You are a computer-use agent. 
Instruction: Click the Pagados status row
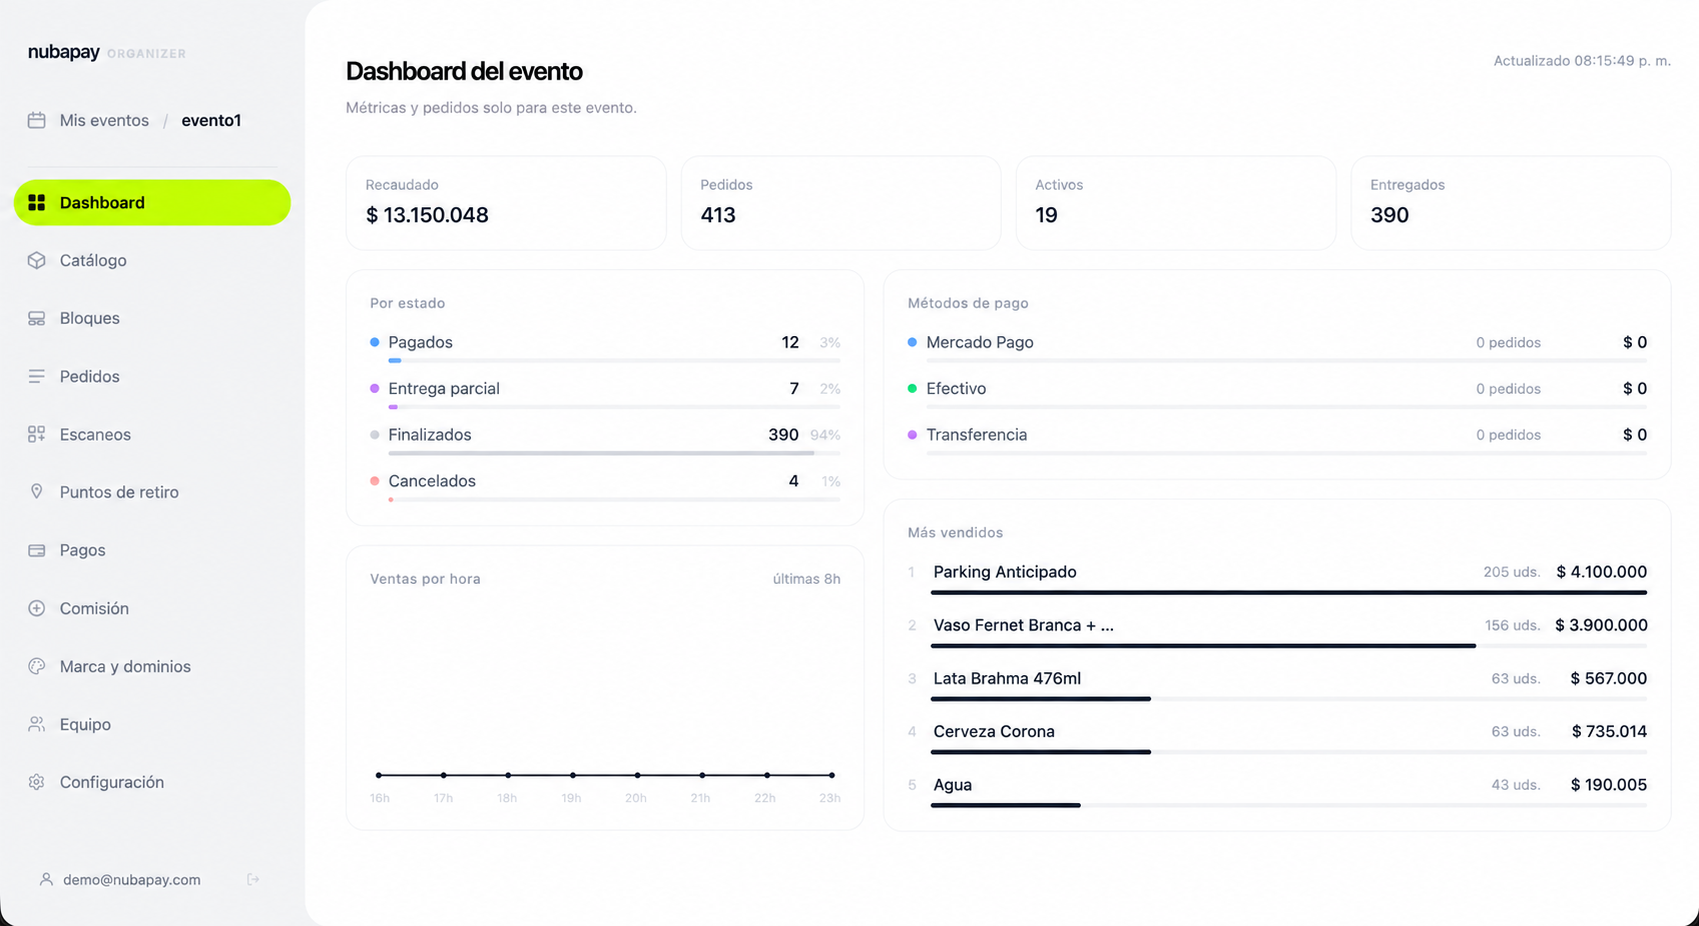[x=605, y=346]
